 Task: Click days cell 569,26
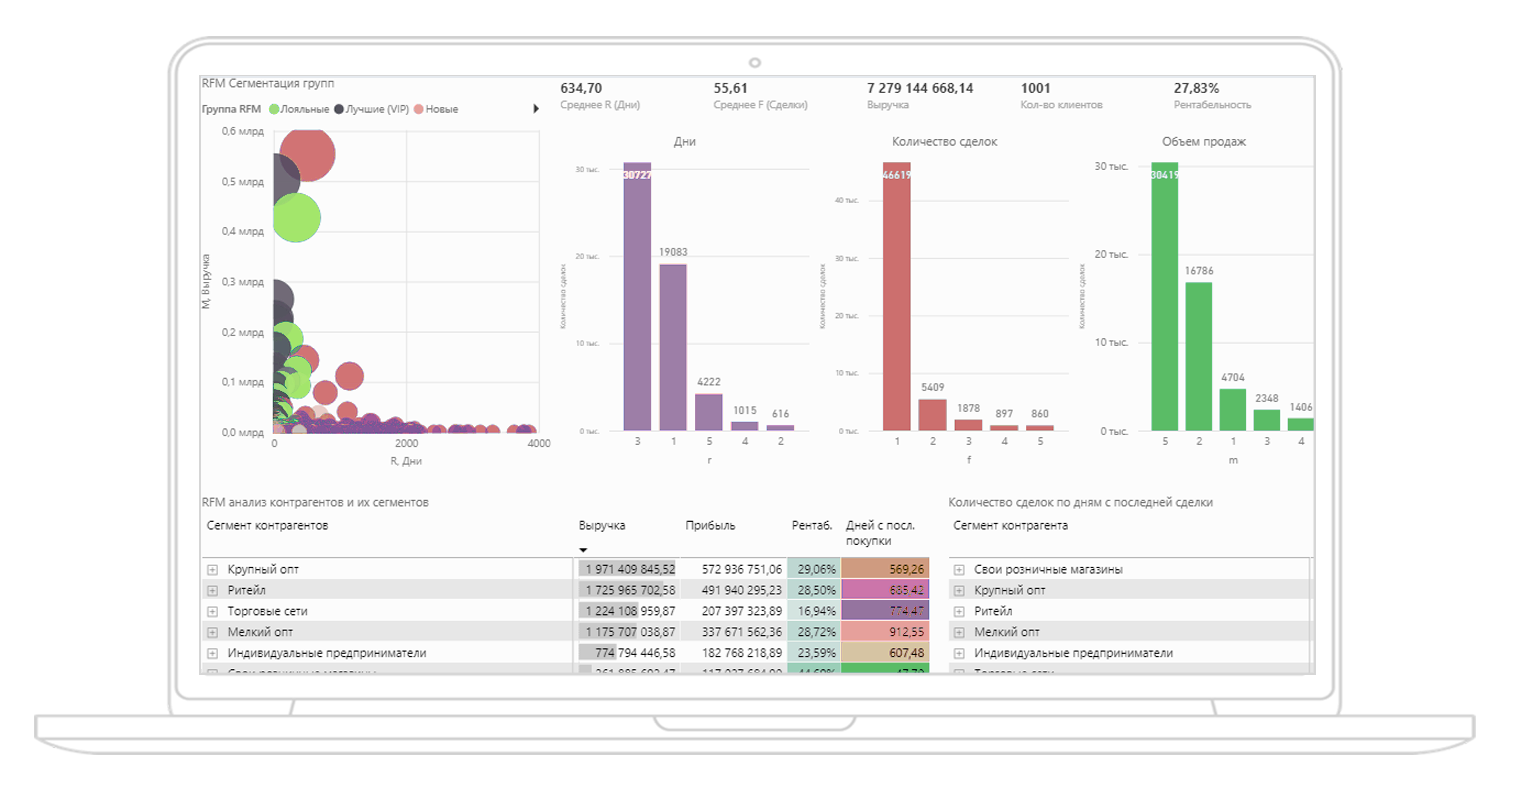pyautogui.click(x=886, y=569)
